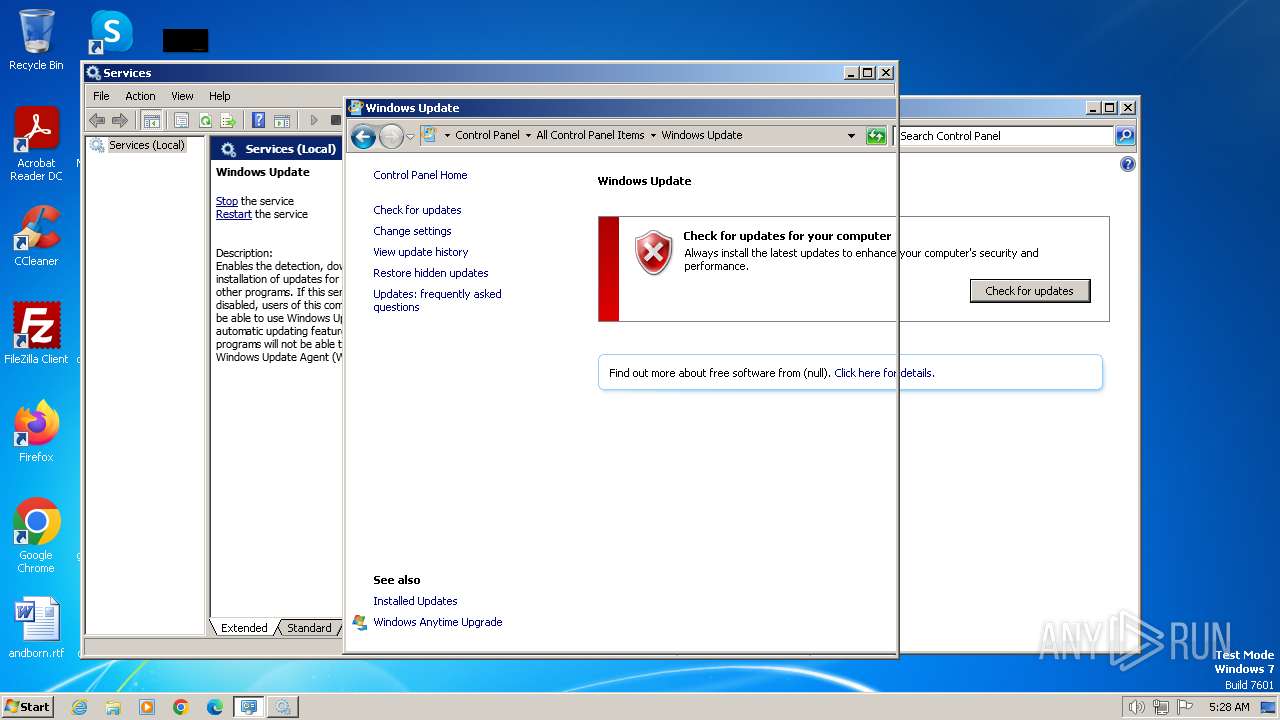This screenshot has width=1280, height=720.
Task: Click Refresh icon in Services toolbar
Action: (205, 120)
